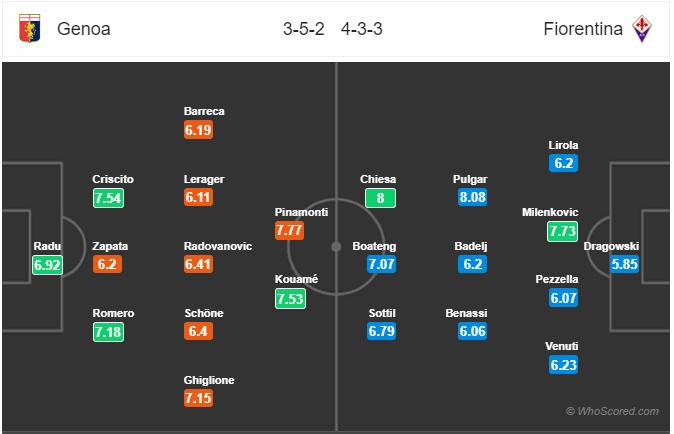The image size is (674, 434).
Task: Open Ghiglione player name
Action: 209,380
